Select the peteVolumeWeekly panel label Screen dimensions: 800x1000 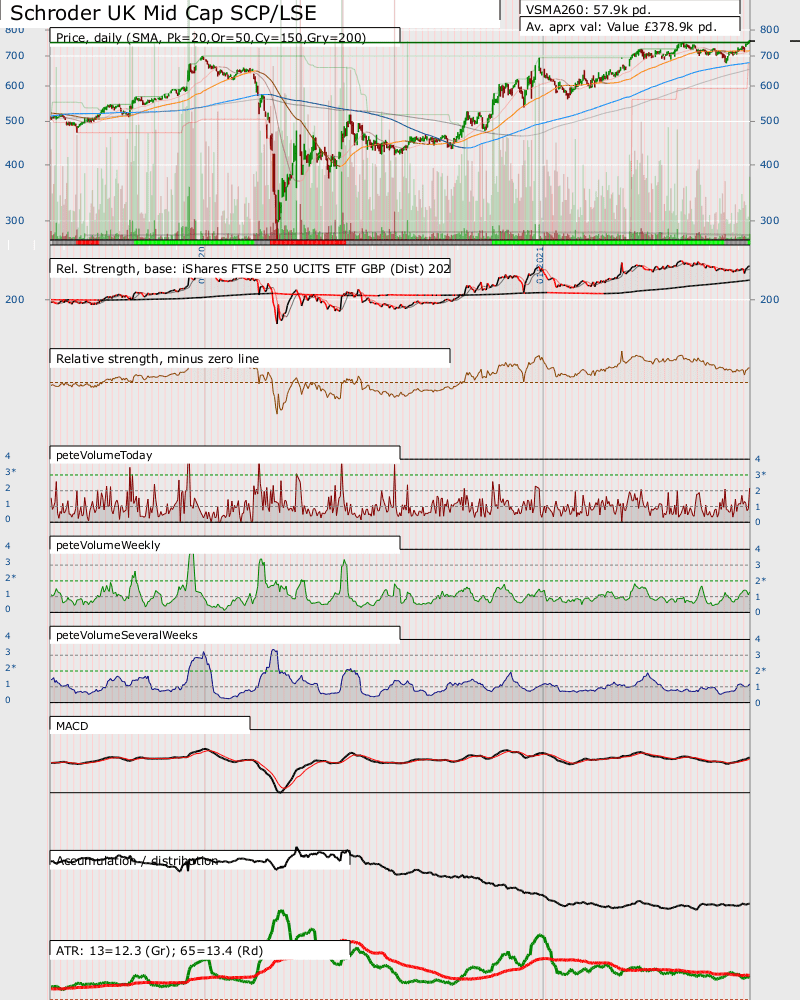click(x=108, y=545)
